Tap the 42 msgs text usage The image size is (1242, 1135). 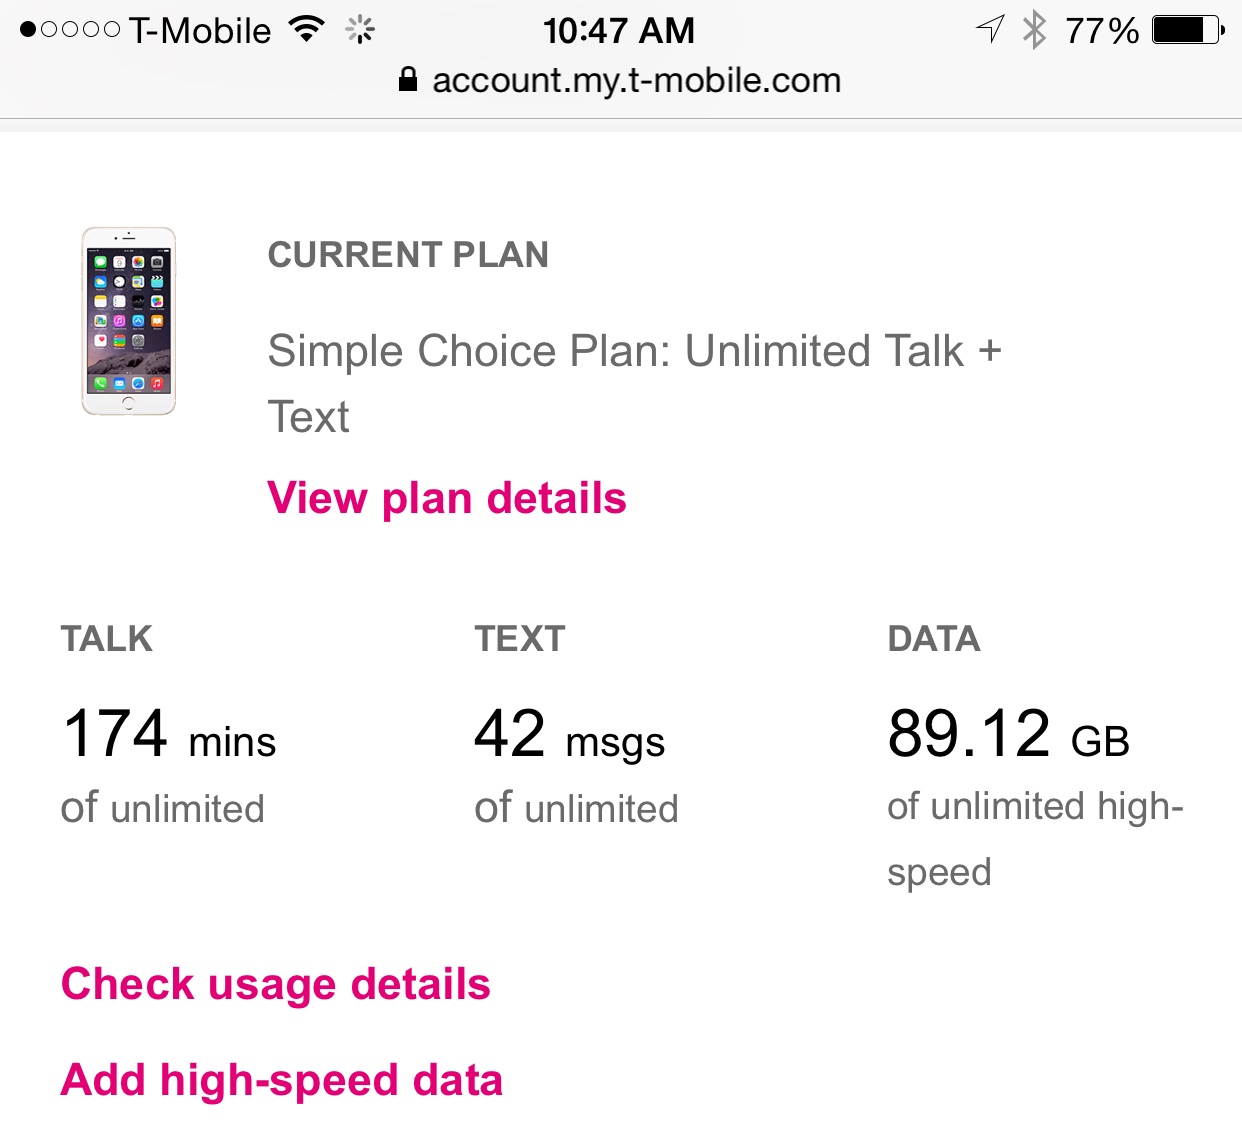click(570, 737)
